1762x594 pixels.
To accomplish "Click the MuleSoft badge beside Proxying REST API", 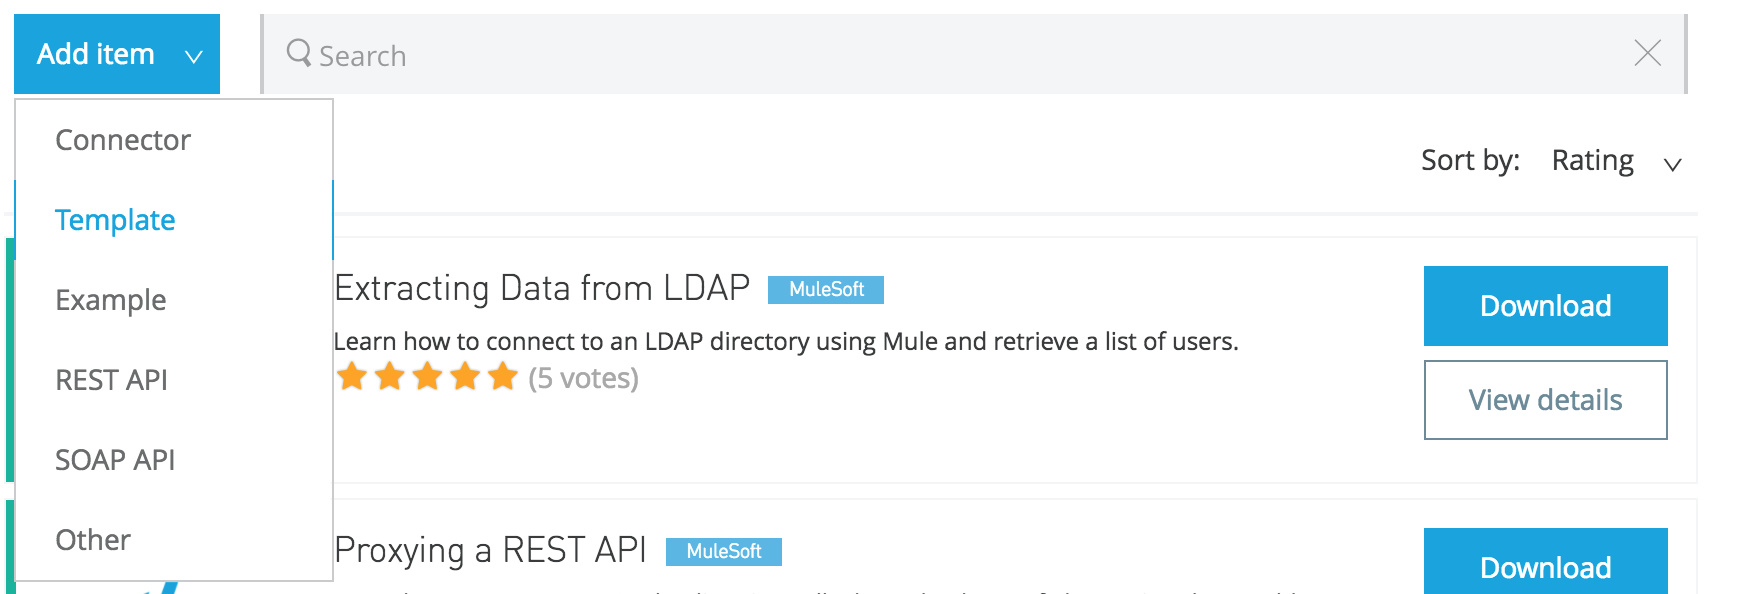I will [x=723, y=551].
